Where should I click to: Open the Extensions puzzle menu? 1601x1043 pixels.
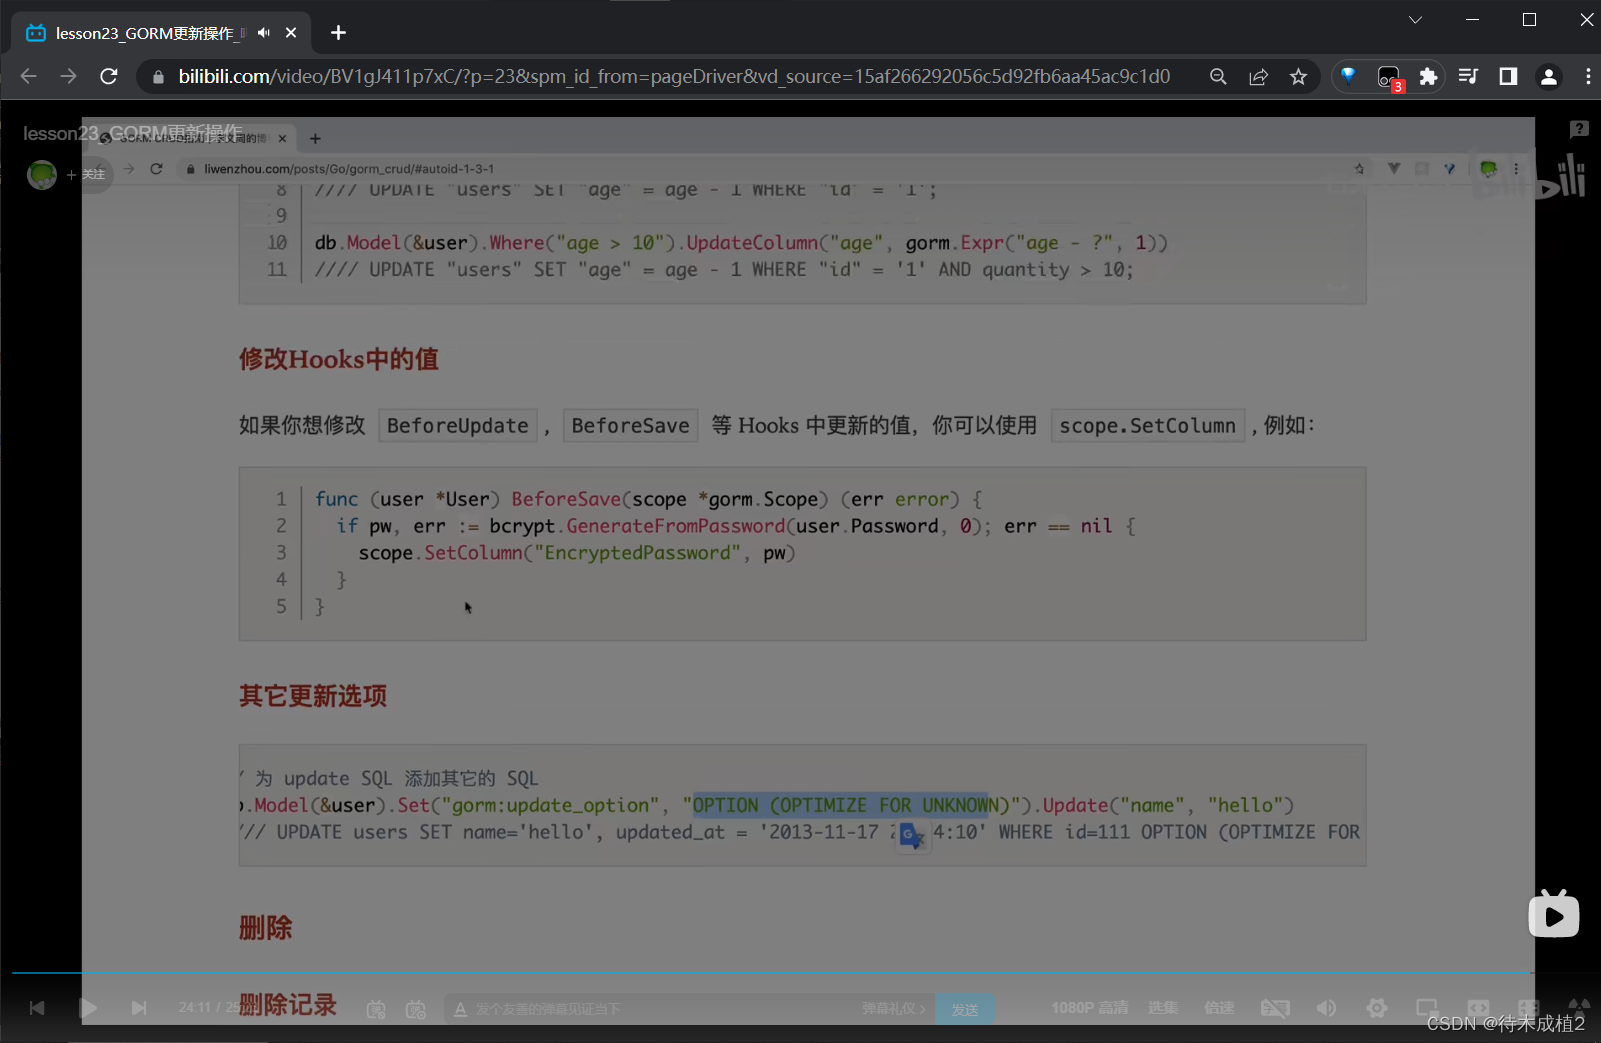(1428, 77)
